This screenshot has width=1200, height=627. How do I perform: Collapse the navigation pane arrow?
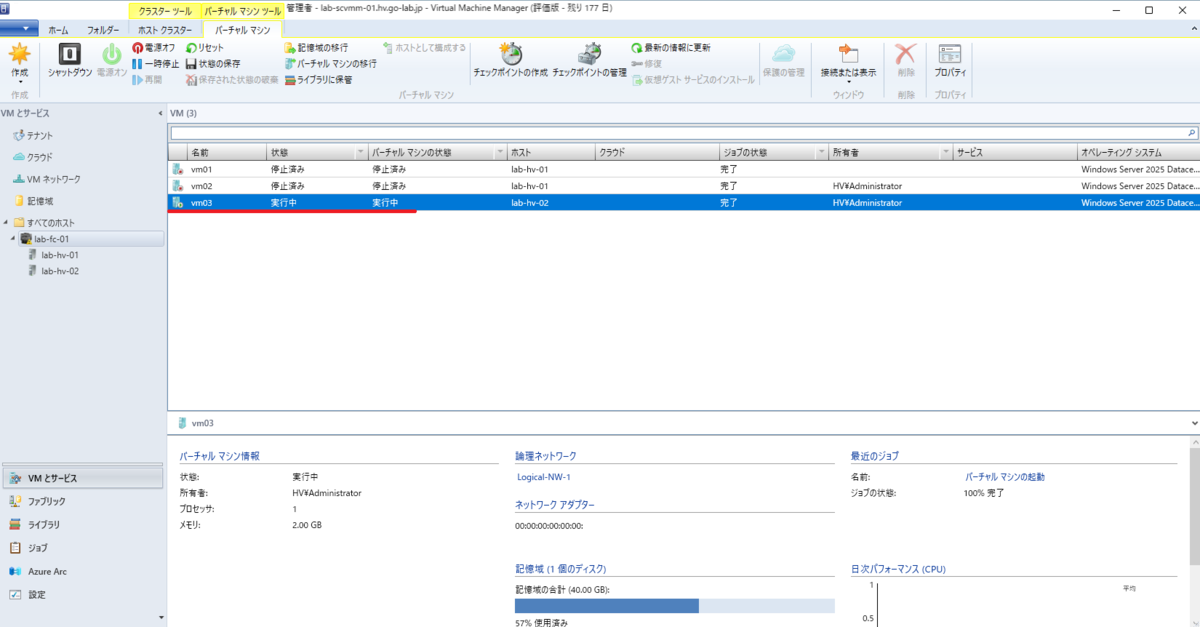click(x=161, y=113)
